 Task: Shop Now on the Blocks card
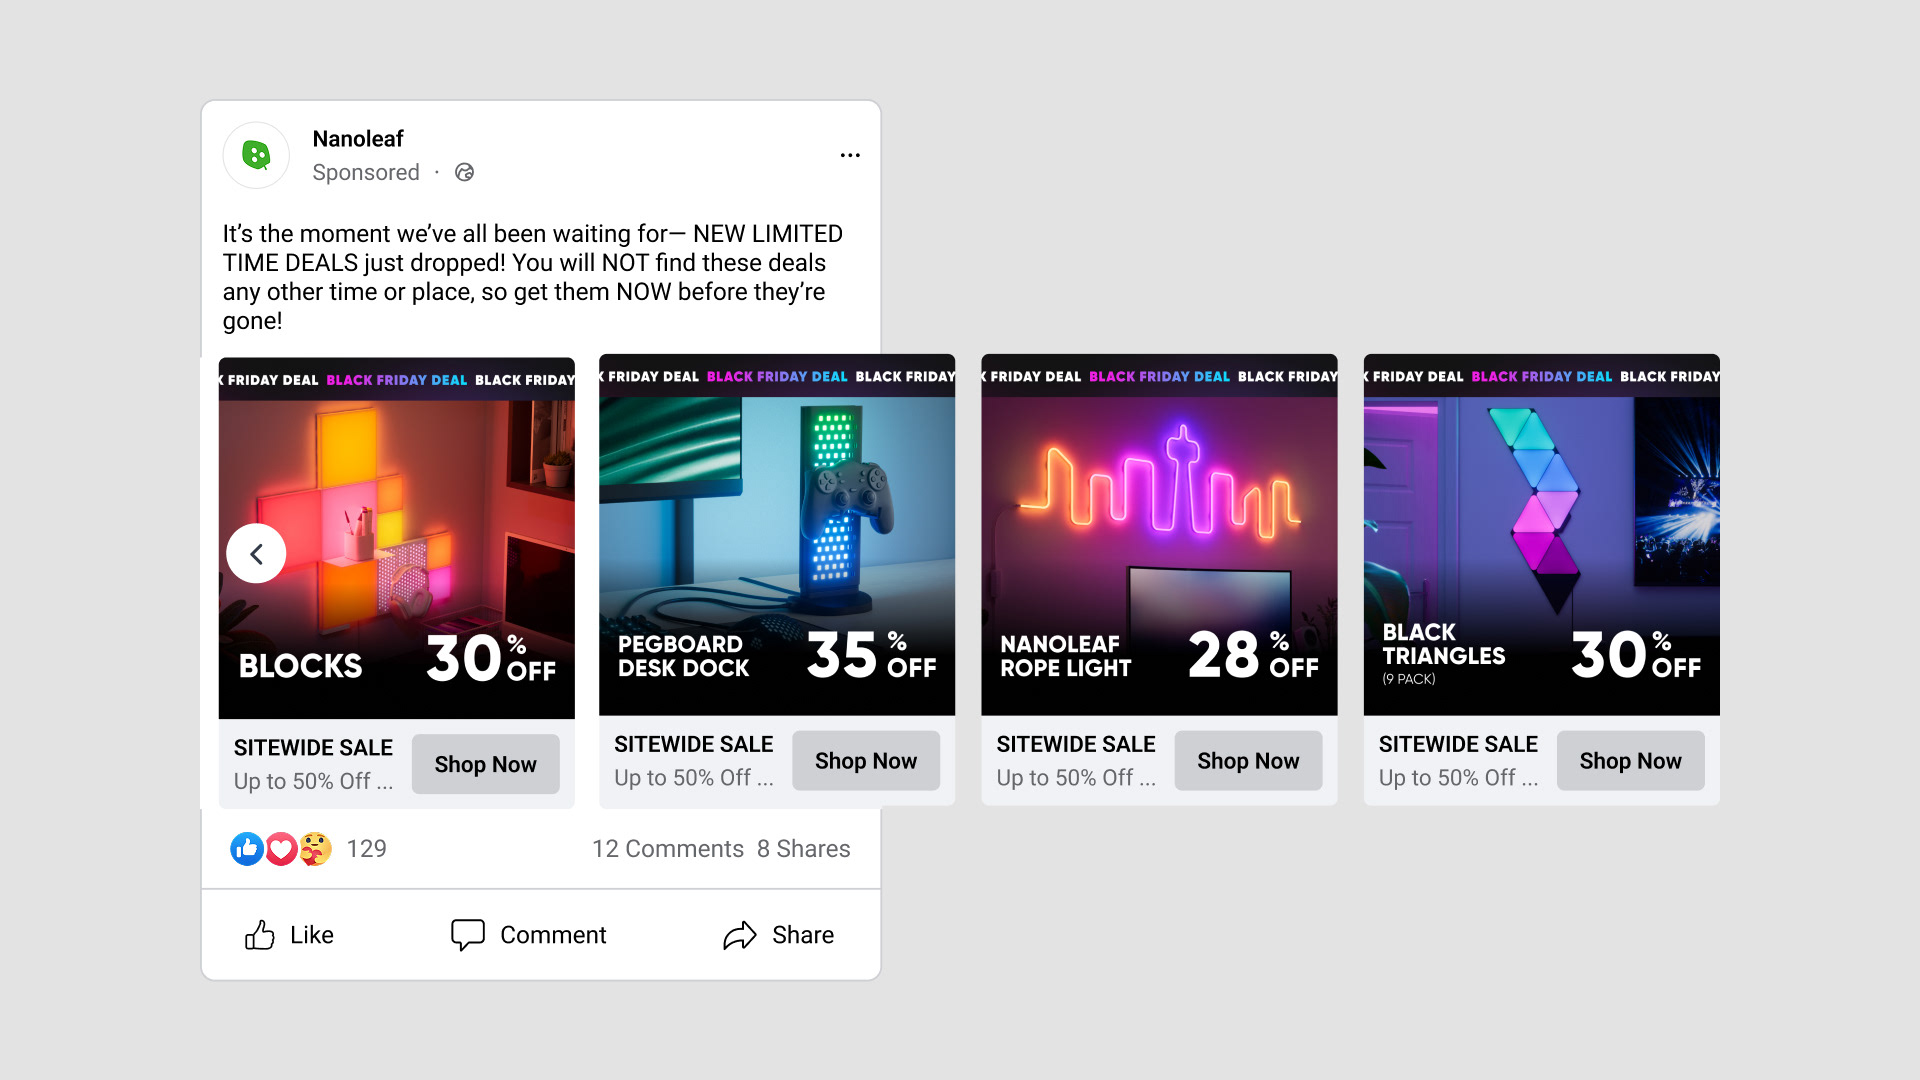point(485,764)
